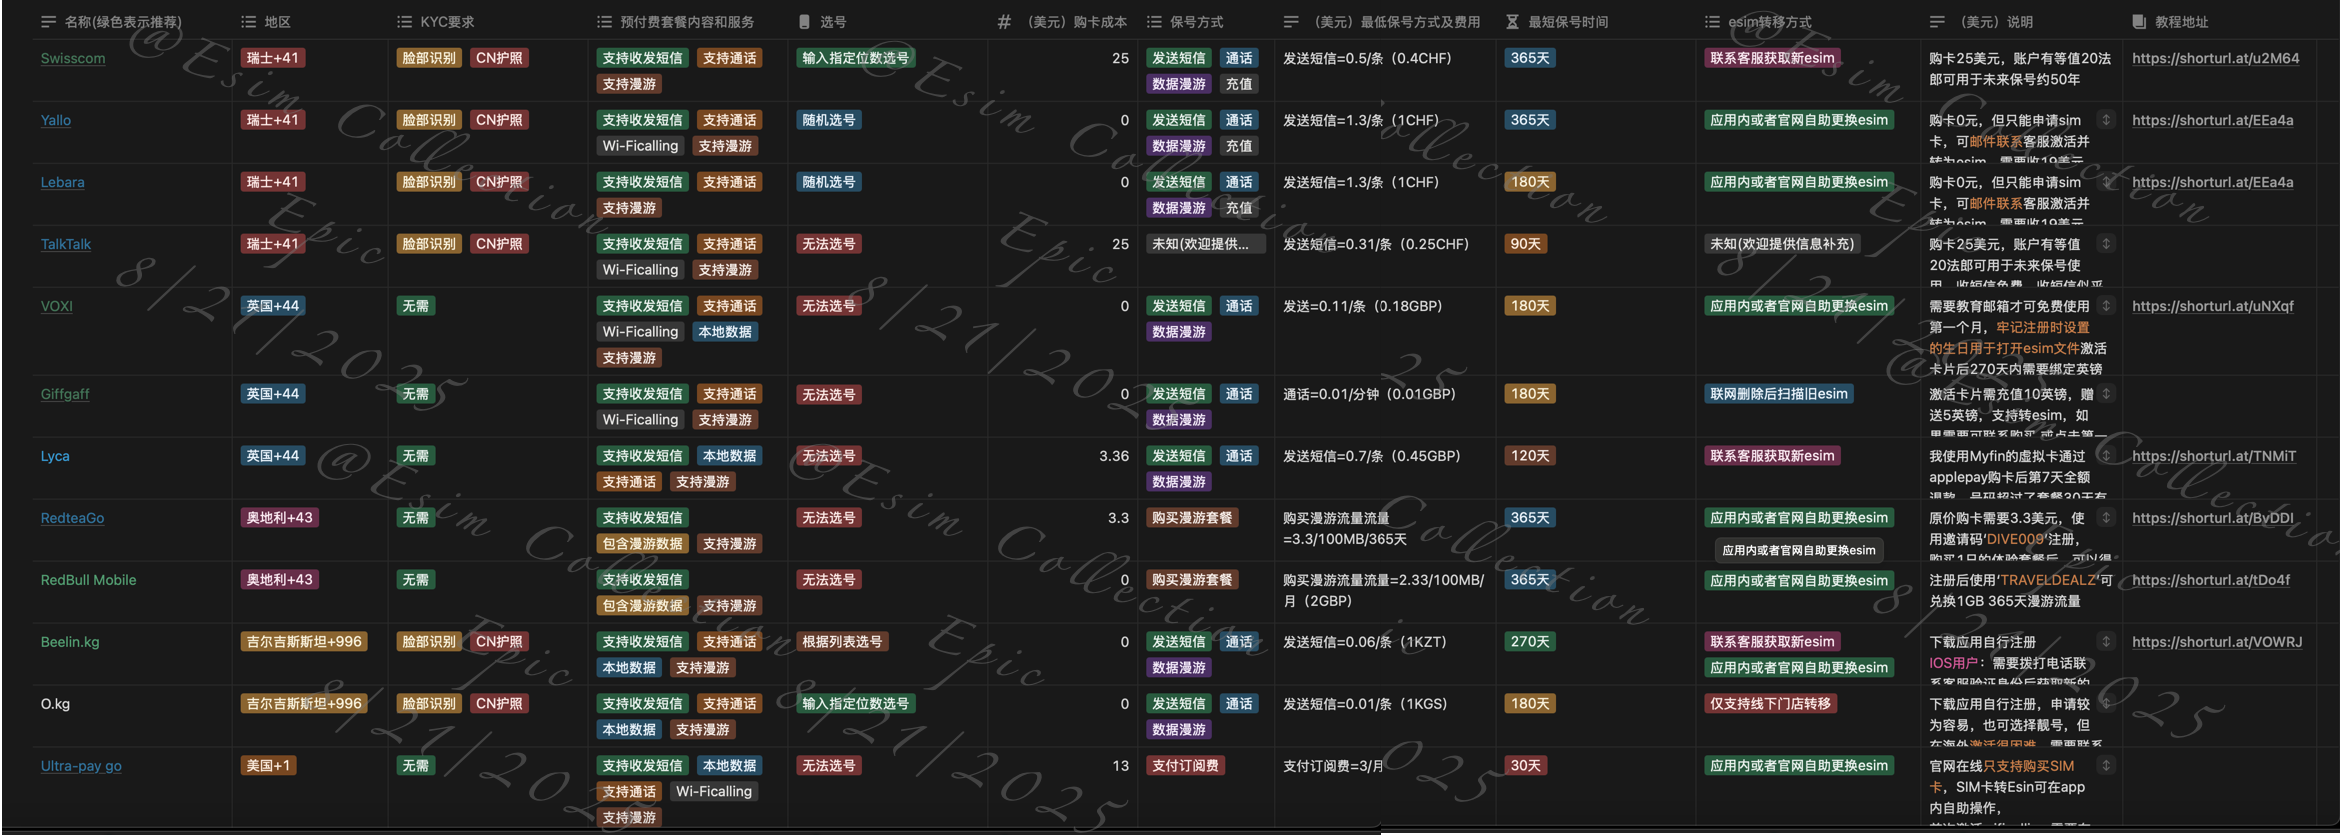Expand the 说明 cell in the Beelin.kg row
Image resolution: width=2340 pixels, height=835 pixels.
click(x=2106, y=642)
